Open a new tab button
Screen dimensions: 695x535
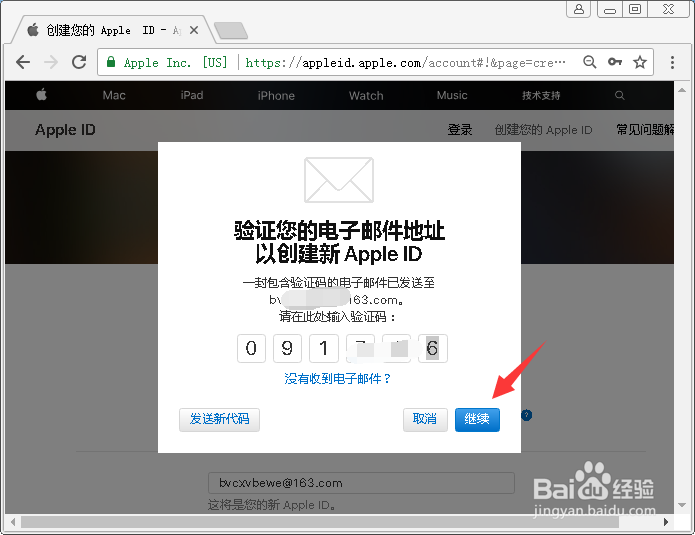230,31
